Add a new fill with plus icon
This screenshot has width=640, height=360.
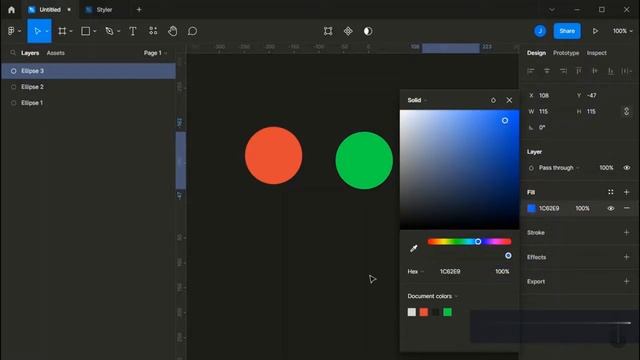(x=627, y=192)
